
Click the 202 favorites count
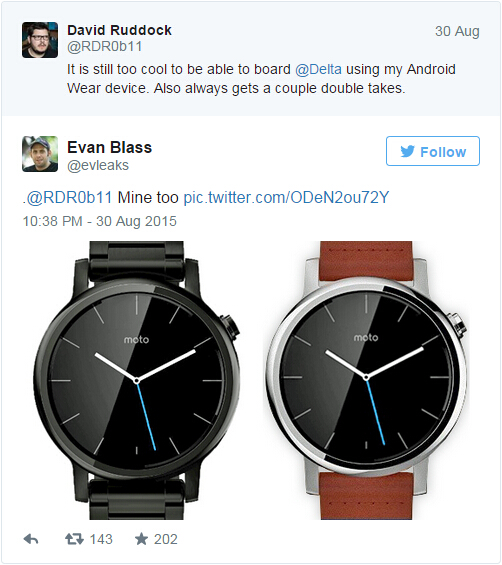coord(166,539)
